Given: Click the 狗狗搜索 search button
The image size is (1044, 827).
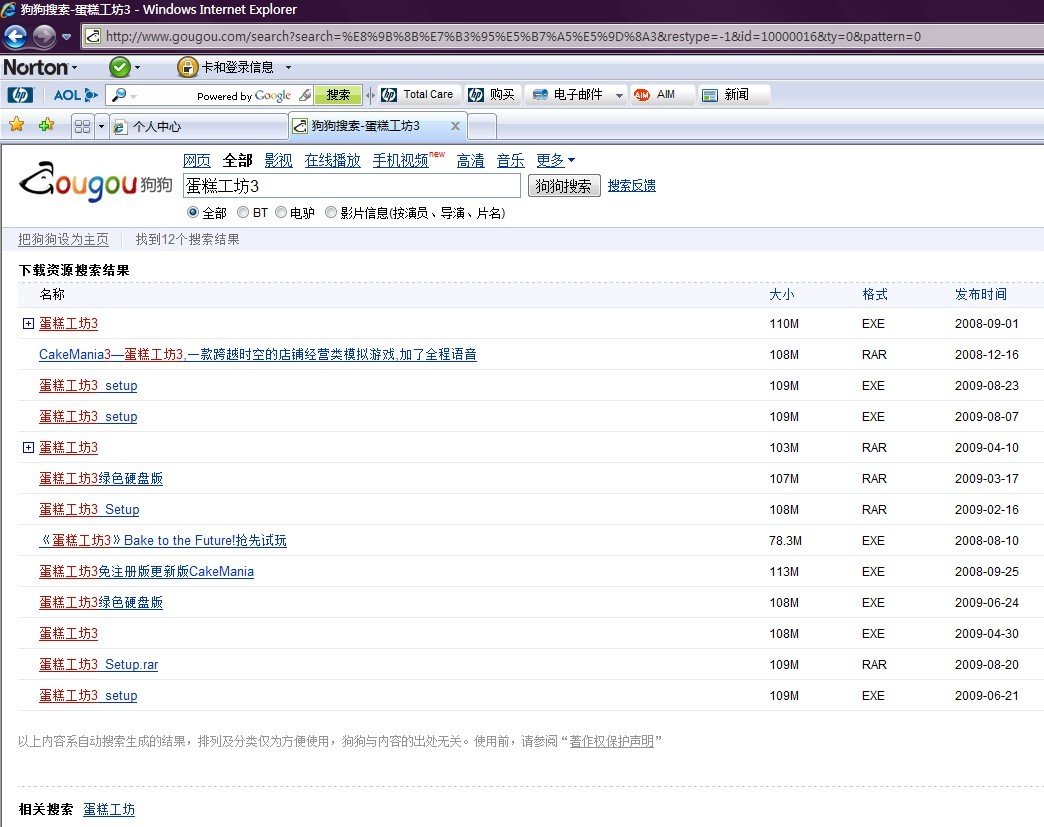Looking at the screenshot, I should click(564, 186).
